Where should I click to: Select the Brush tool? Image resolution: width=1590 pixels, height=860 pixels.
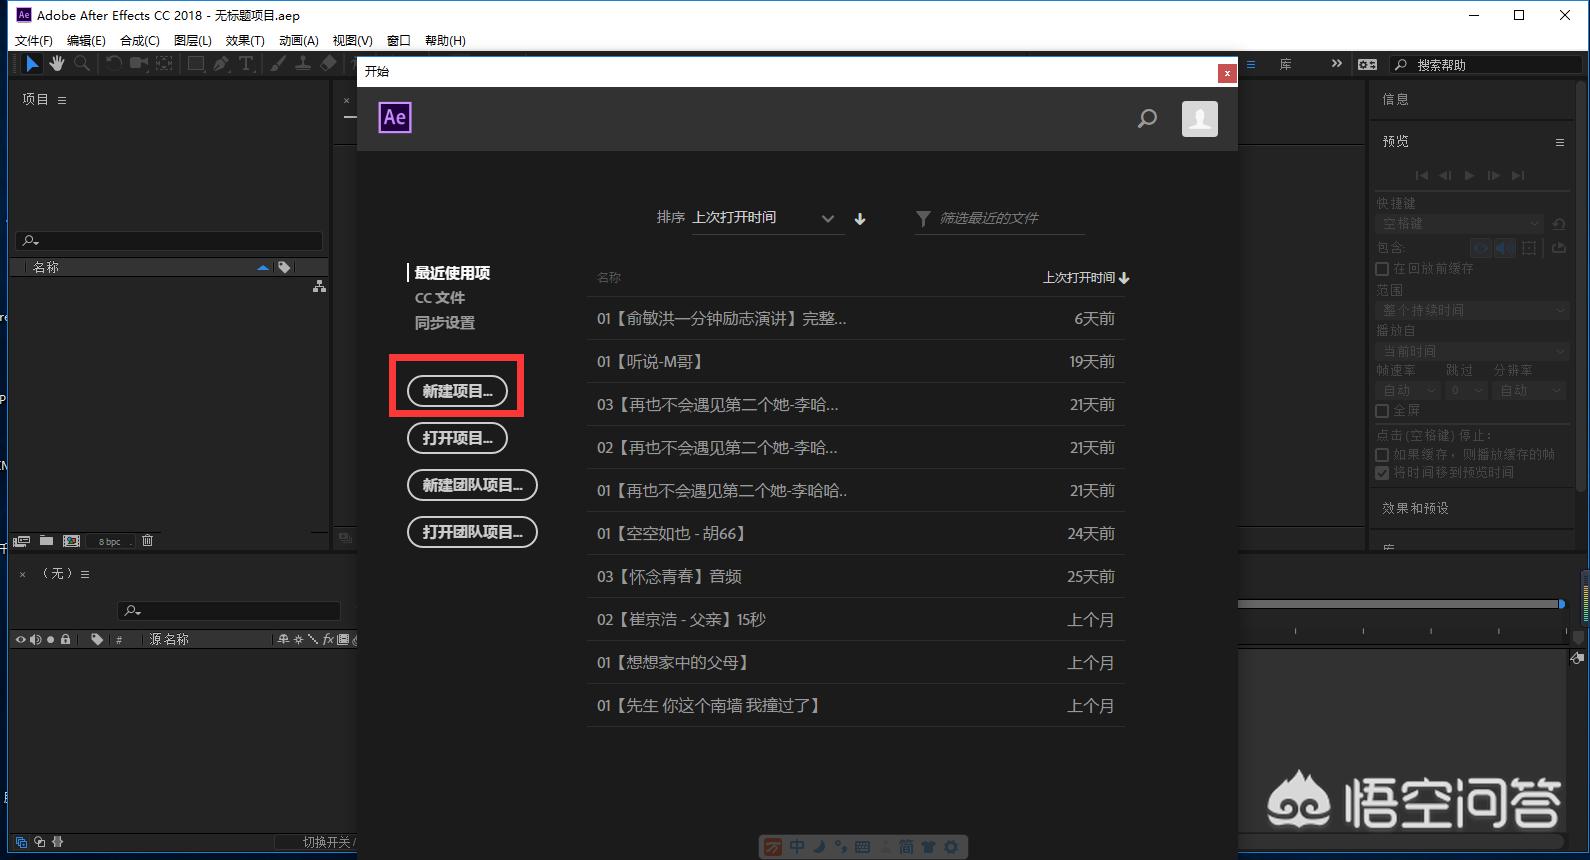tap(278, 64)
